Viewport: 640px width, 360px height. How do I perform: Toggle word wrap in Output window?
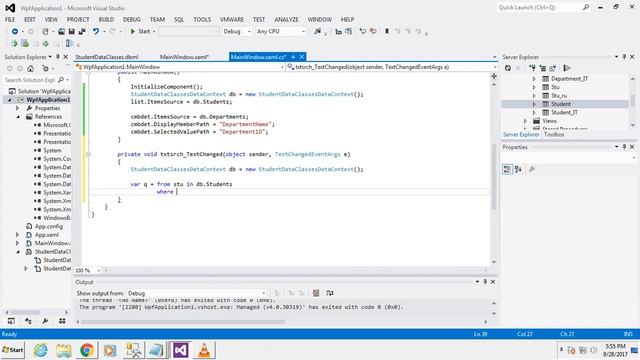tap(329, 293)
